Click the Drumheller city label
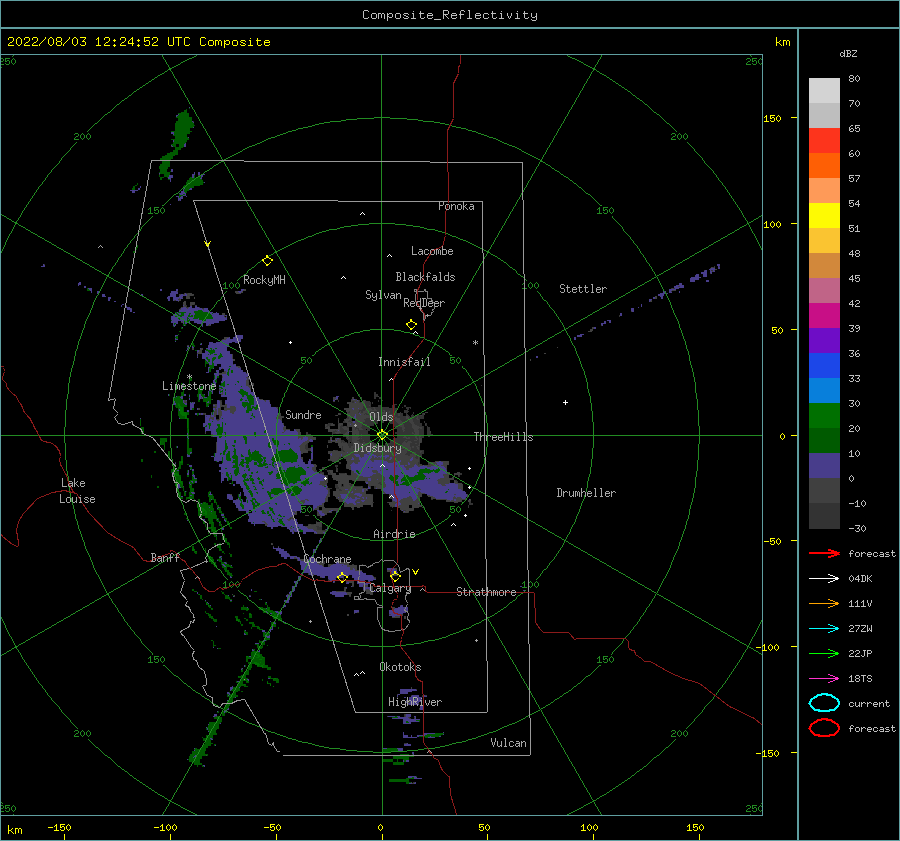This screenshot has width=900, height=841. pyautogui.click(x=586, y=493)
